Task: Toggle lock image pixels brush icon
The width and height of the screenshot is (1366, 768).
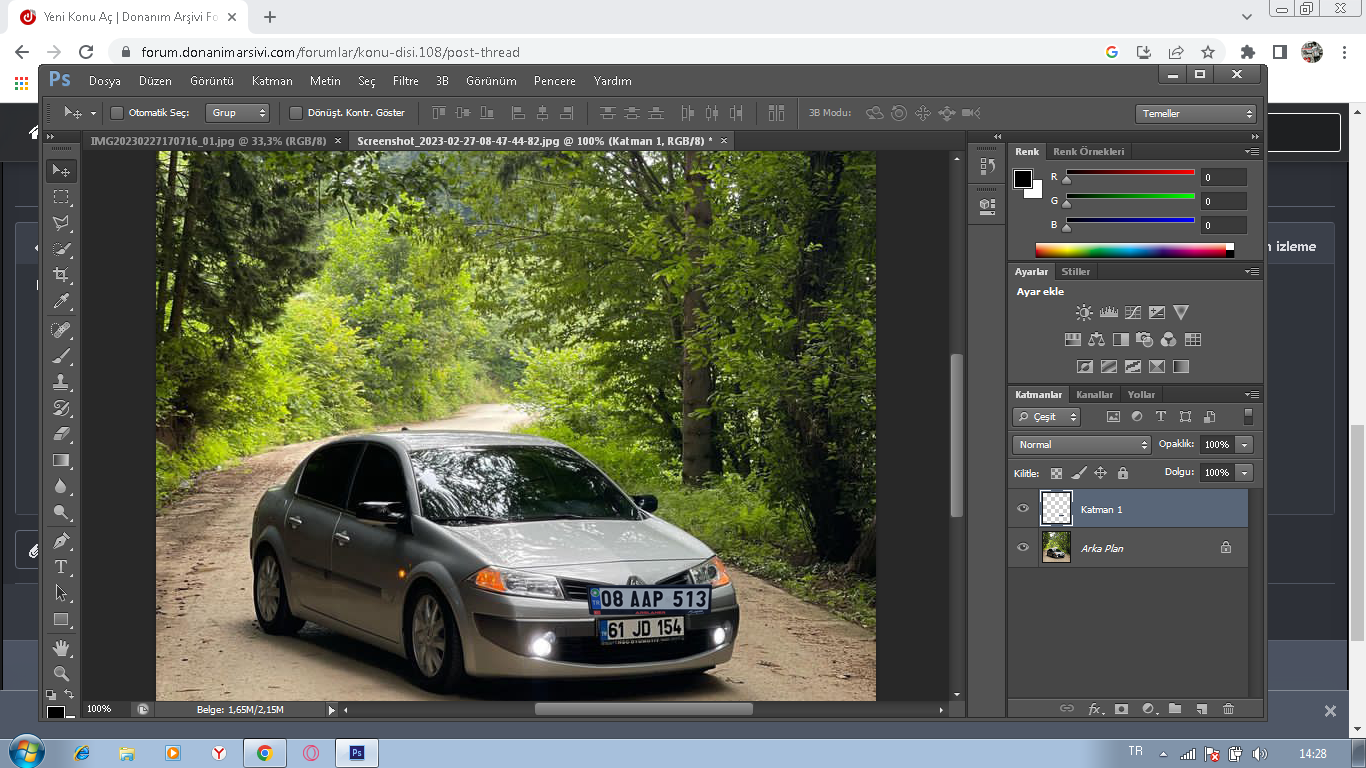Action: (x=1078, y=473)
